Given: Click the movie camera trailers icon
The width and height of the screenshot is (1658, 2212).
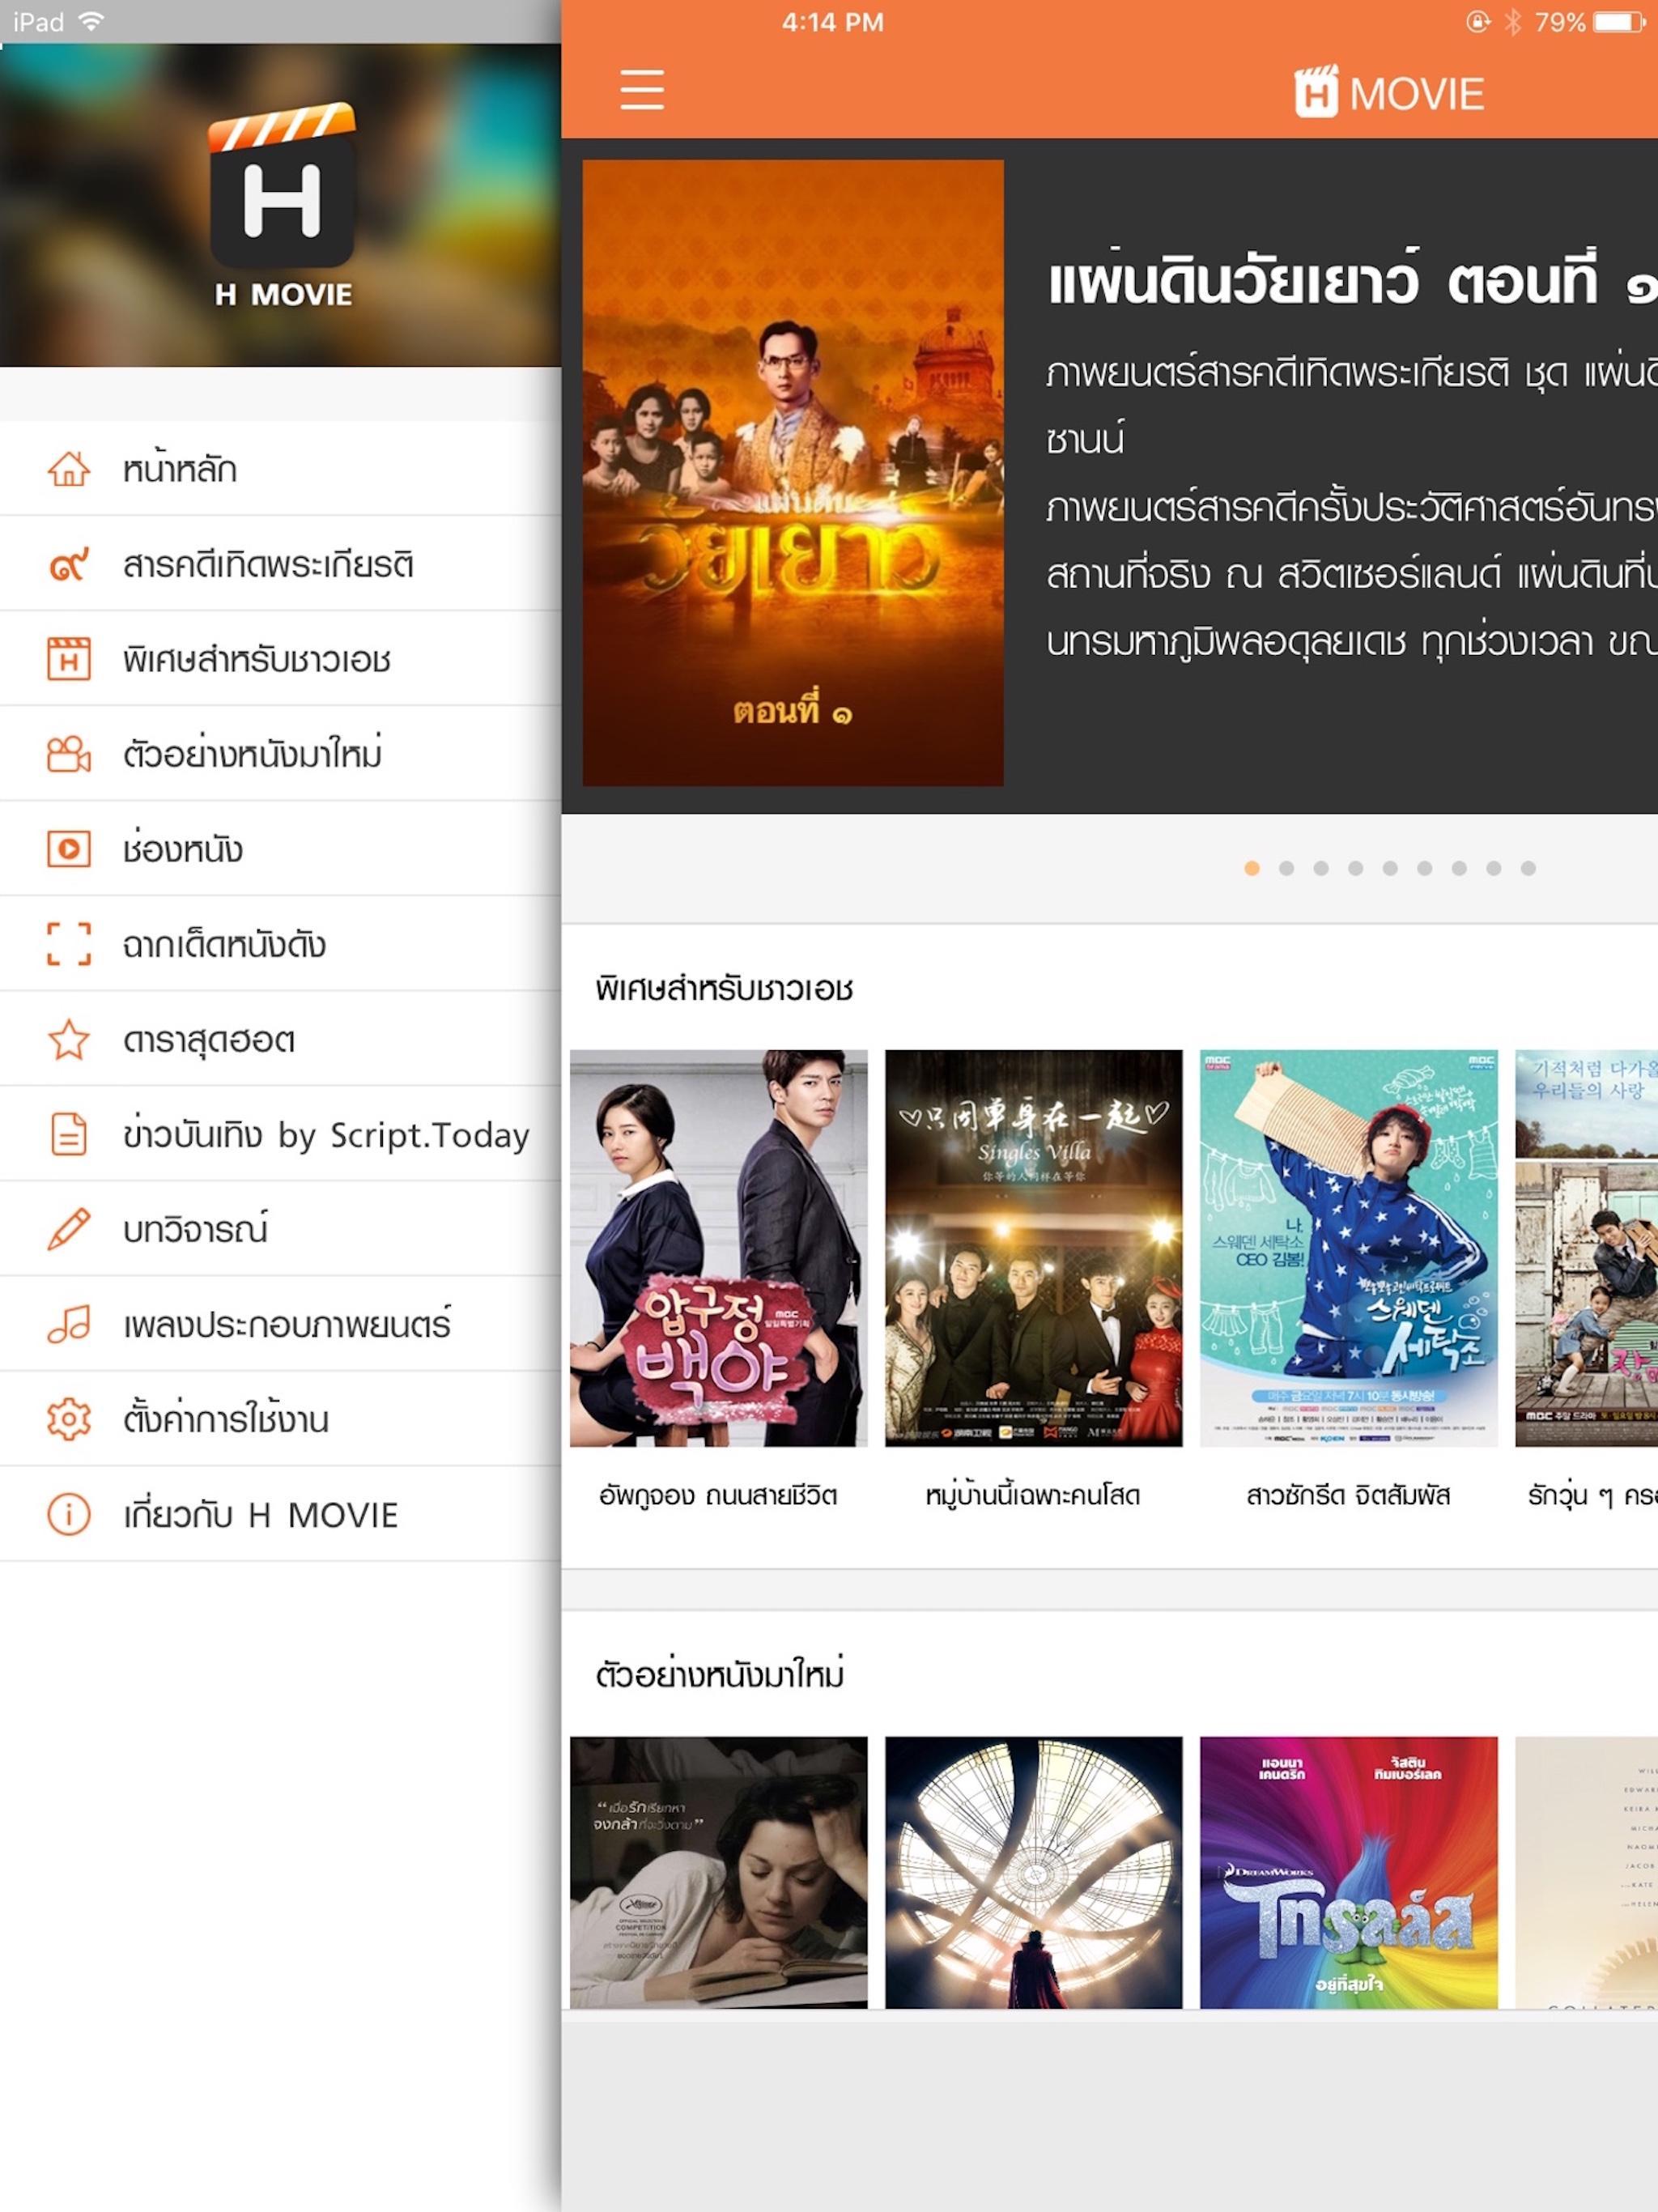Looking at the screenshot, I should coord(69,754).
